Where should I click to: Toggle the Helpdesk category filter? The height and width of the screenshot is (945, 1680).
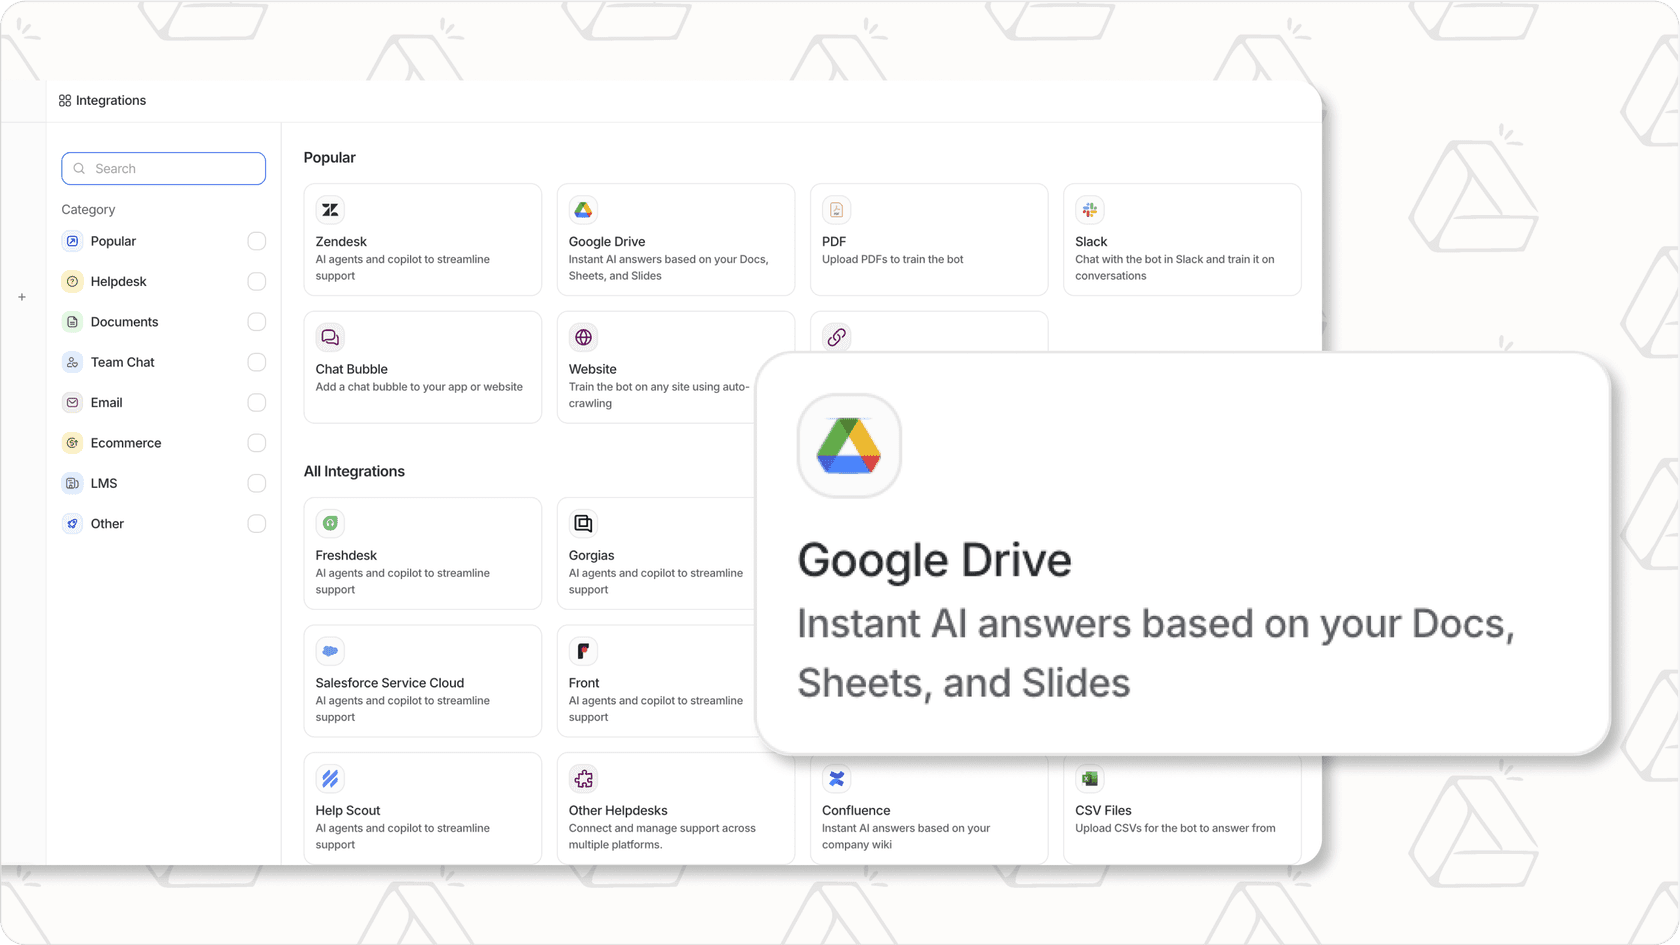point(257,281)
